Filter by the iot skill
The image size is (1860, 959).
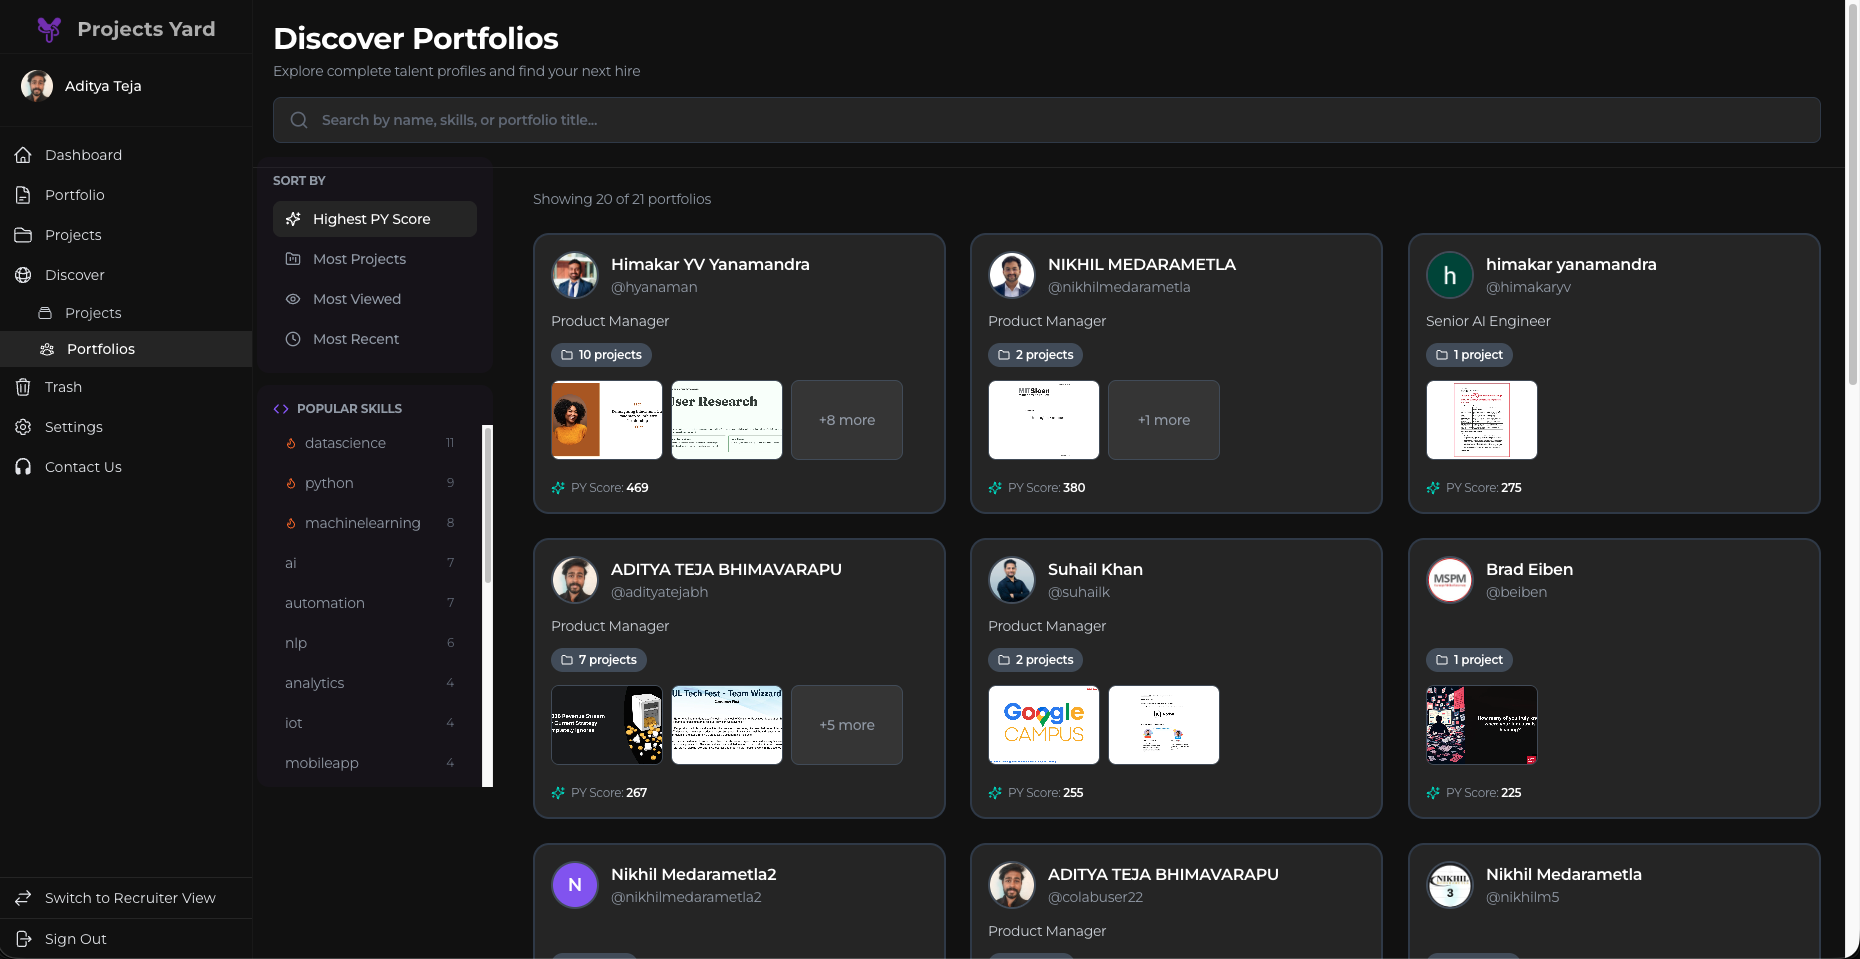[x=370, y=723]
